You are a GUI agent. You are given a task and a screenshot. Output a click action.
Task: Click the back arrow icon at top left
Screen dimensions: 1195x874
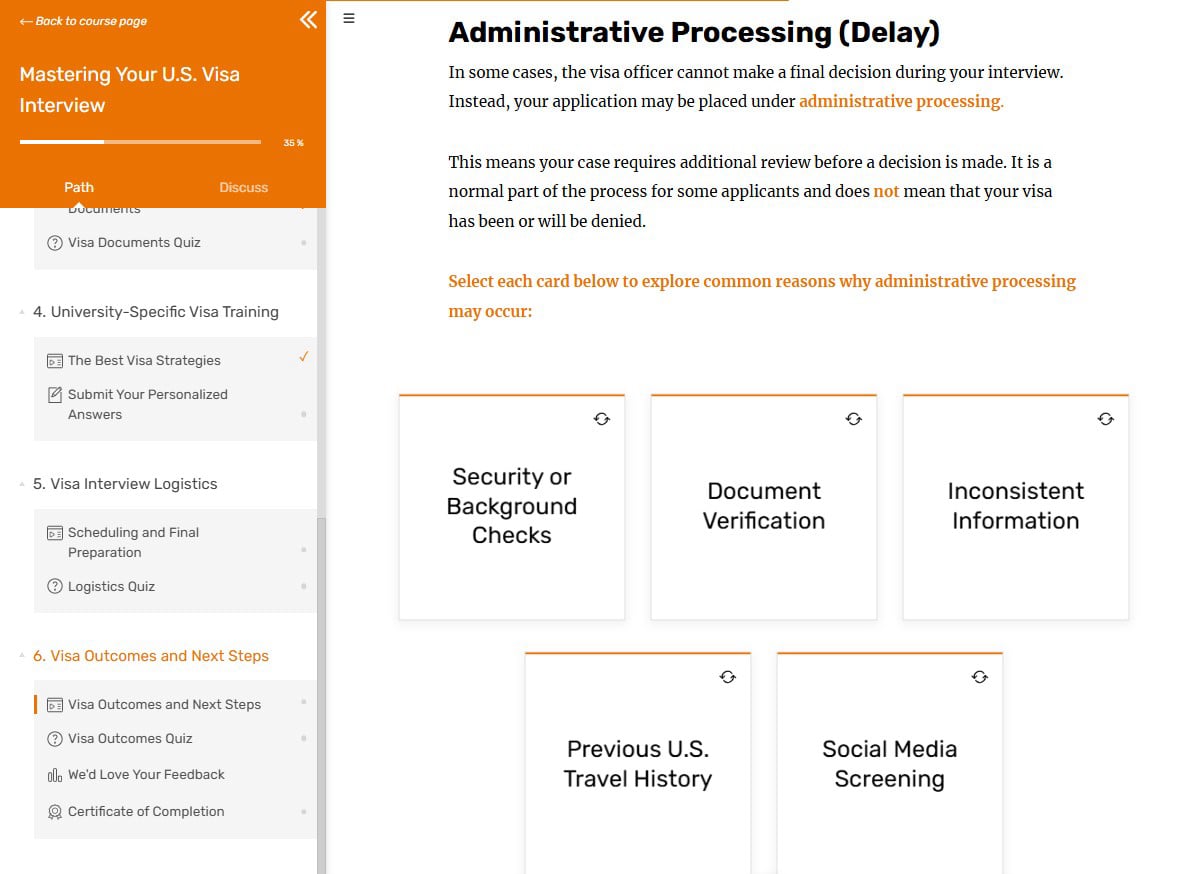(26, 21)
